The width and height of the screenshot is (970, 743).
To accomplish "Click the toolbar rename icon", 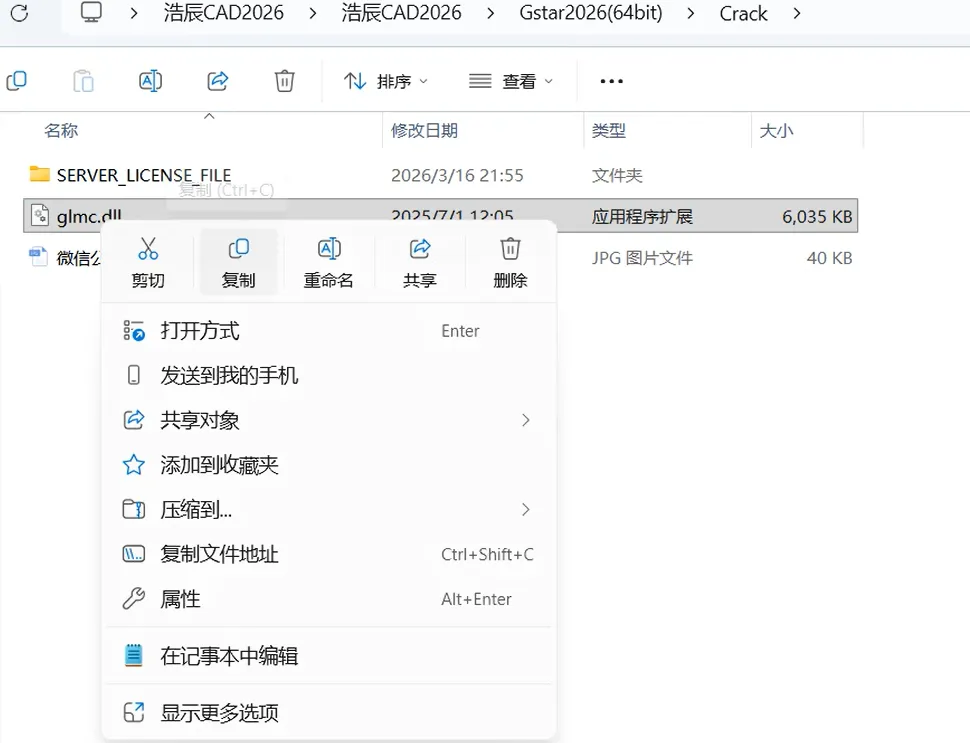I will tap(150, 81).
